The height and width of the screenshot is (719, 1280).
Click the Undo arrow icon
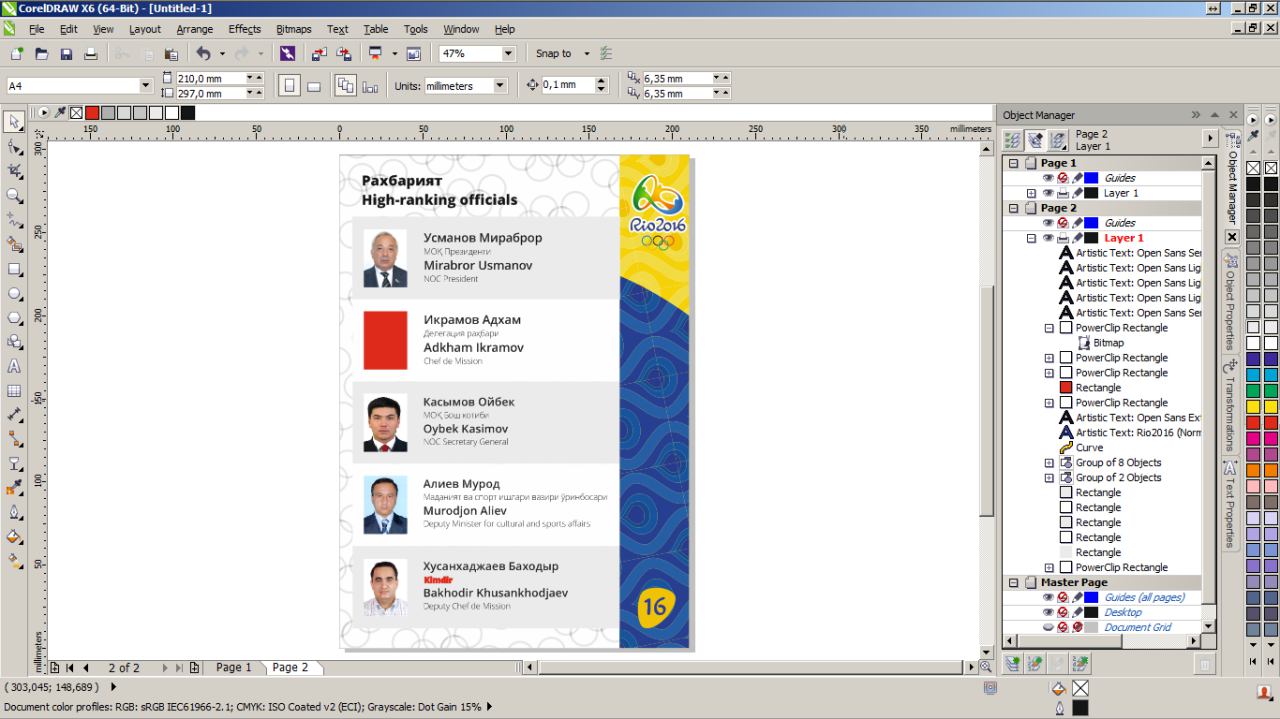pos(204,54)
